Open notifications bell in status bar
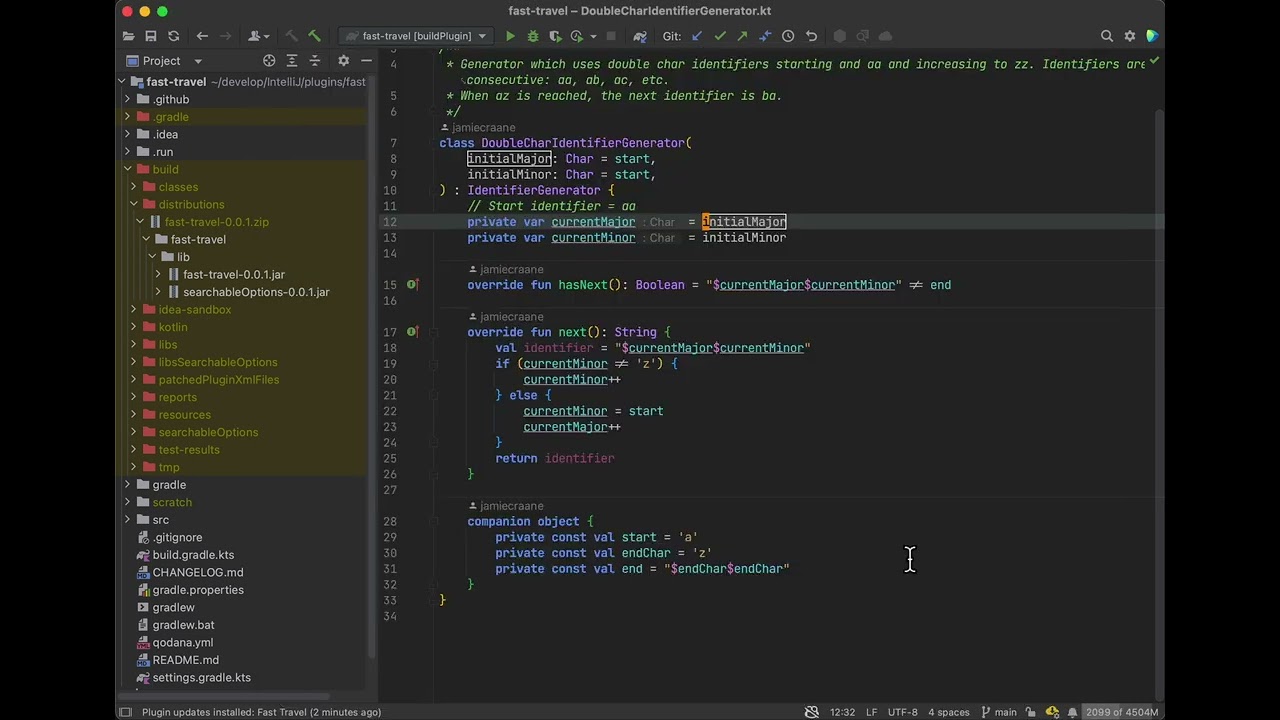The height and width of the screenshot is (720, 1280). tap(1072, 712)
